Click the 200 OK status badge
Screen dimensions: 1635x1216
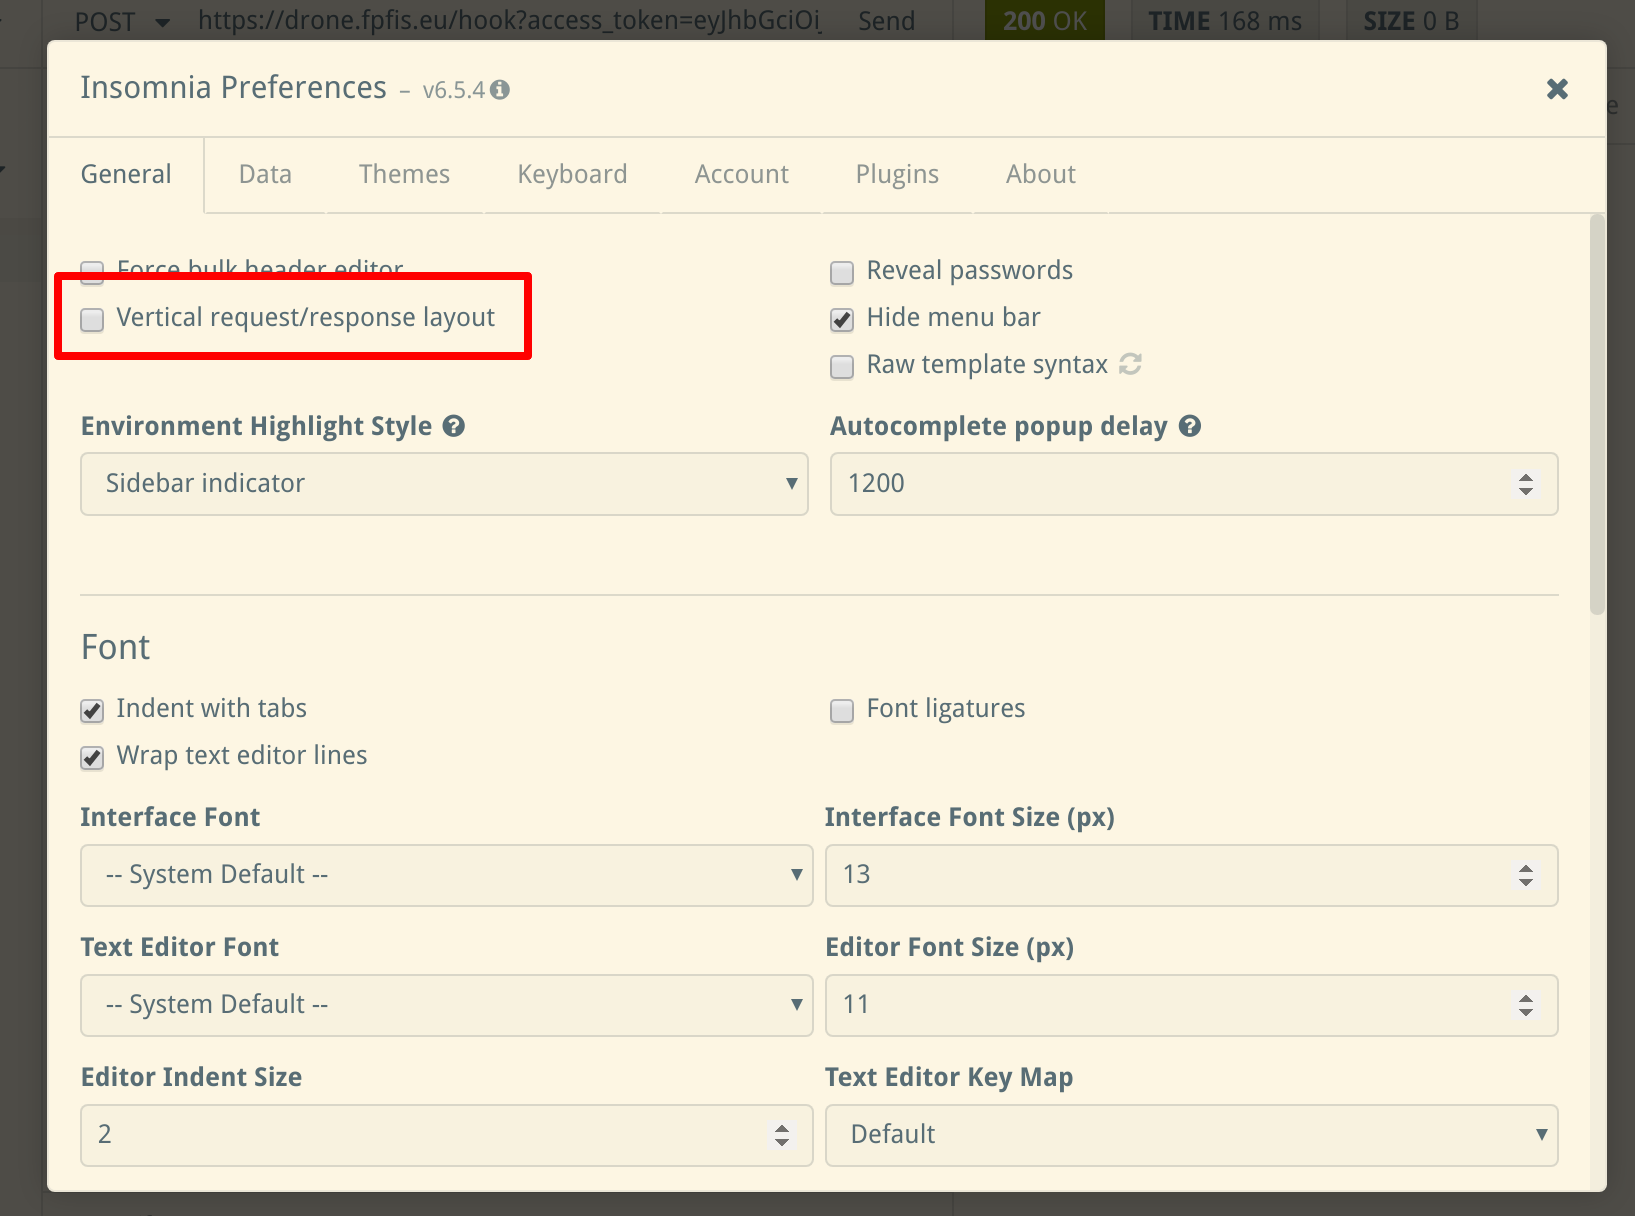click(1045, 21)
